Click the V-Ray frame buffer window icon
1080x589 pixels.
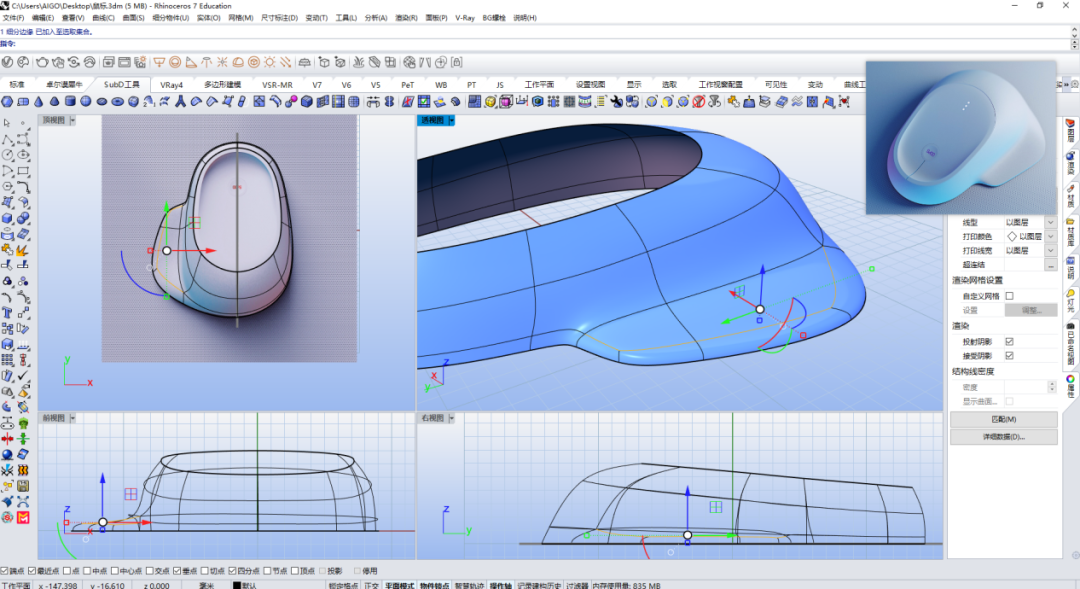pos(124,62)
